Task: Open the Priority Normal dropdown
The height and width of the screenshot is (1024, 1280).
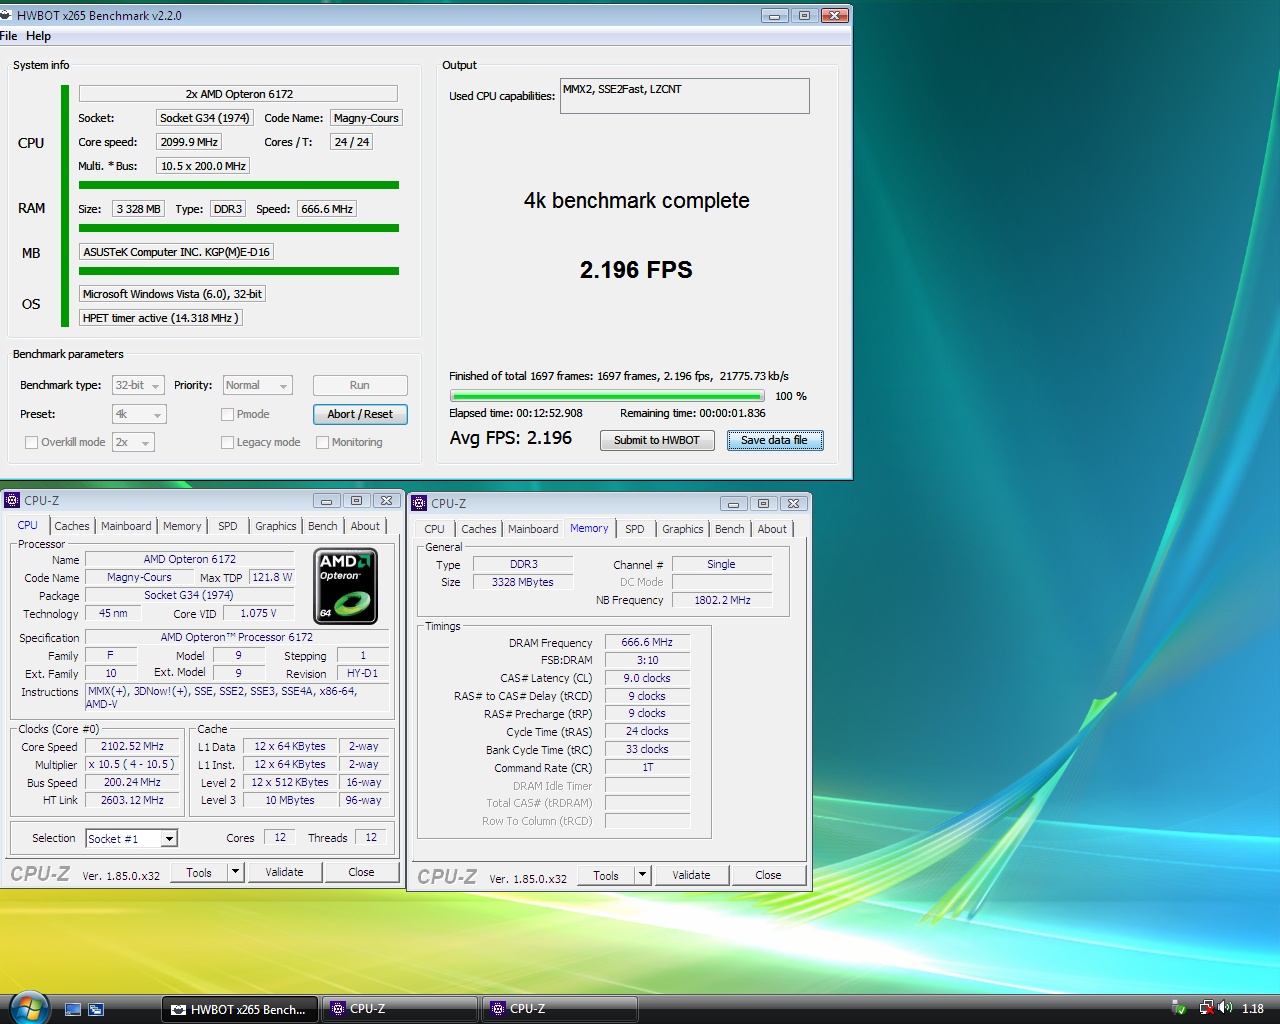Action: pos(257,385)
